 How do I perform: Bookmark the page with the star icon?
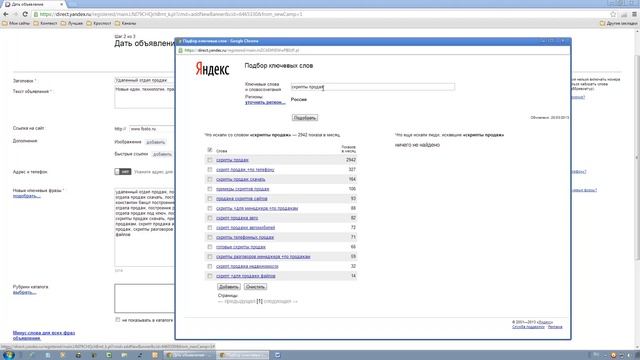pyautogui.click(x=613, y=14)
